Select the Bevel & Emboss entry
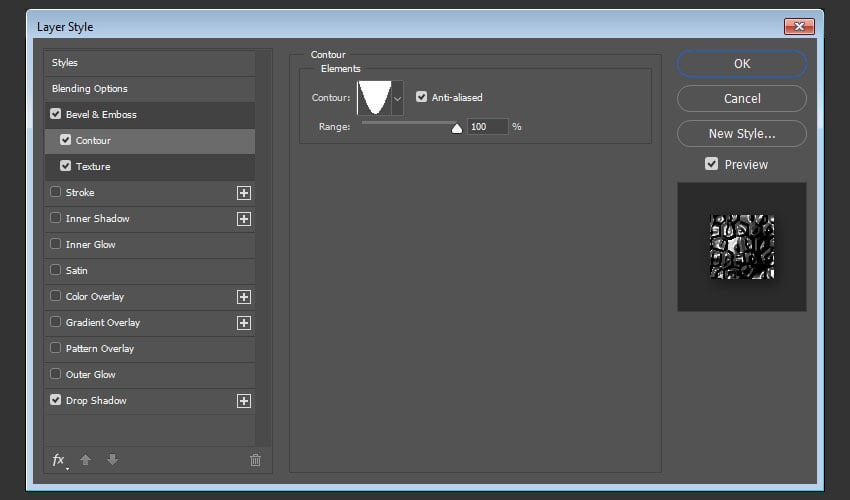The width and height of the screenshot is (850, 500). (x=101, y=114)
